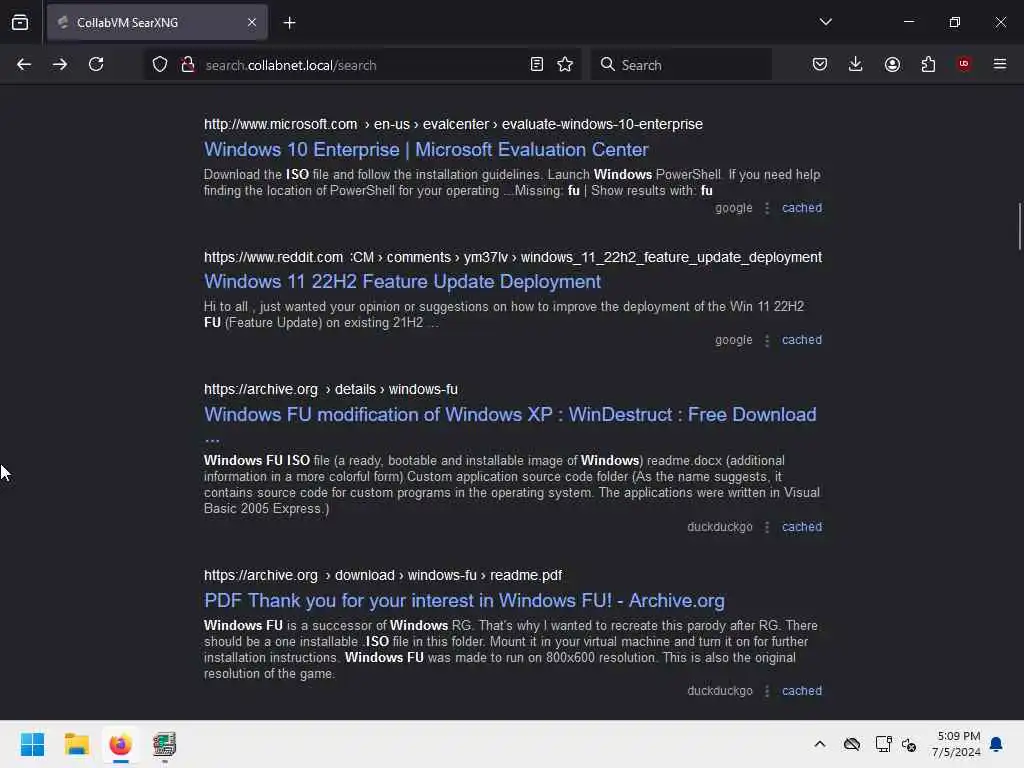Expand the list all tabs chevron
This screenshot has width=1024, height=768.
pos(825,22)
